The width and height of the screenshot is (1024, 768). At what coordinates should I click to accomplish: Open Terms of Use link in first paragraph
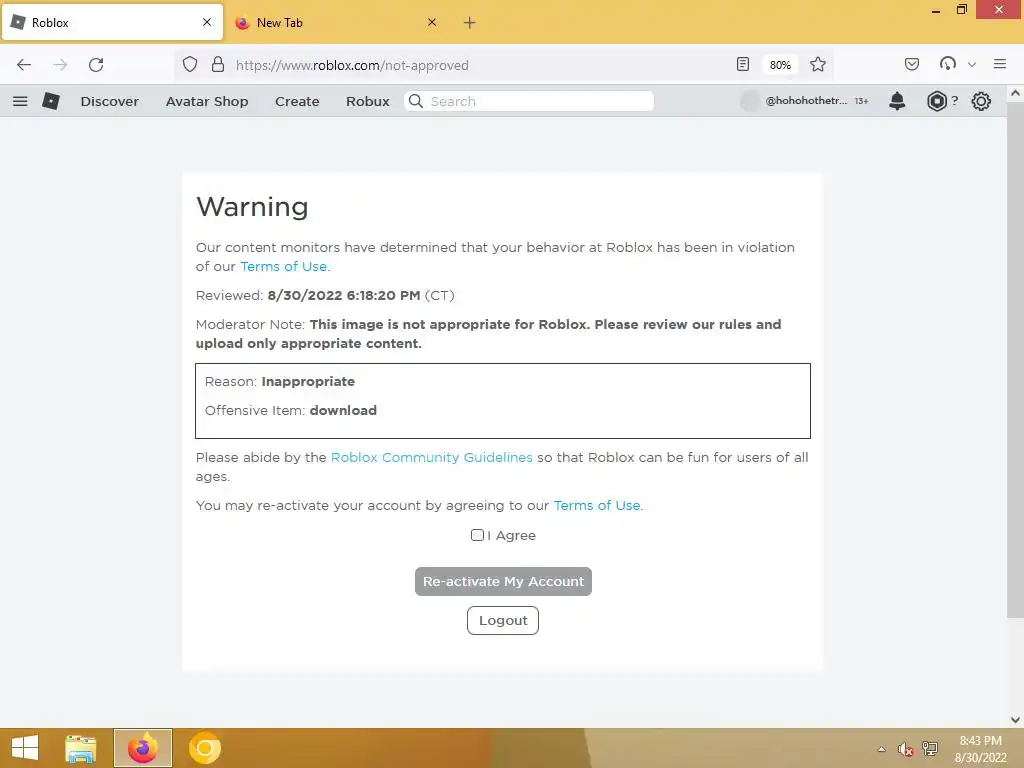(283, 266)
